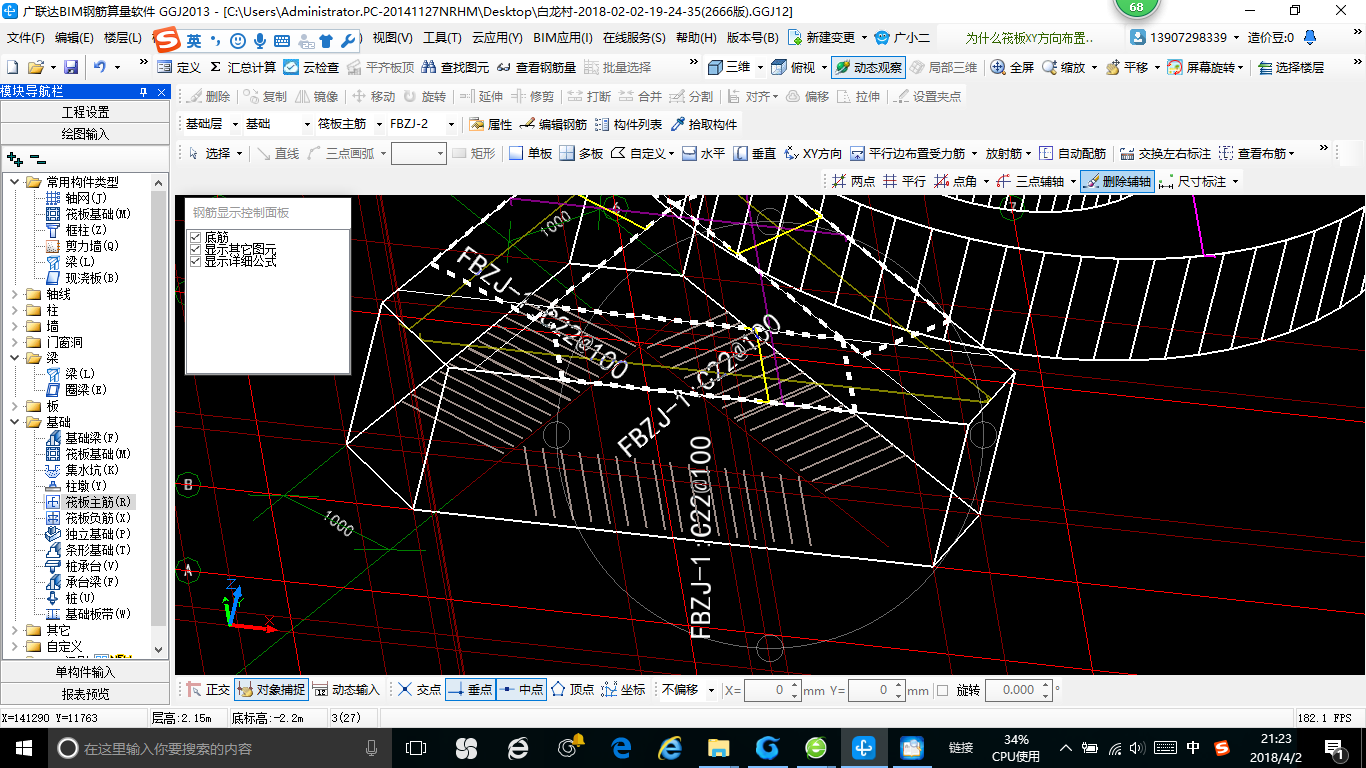Expand the 门窗洞 tree node
Viewport: 1366px width, 768px height.
(x=15, y=342)
